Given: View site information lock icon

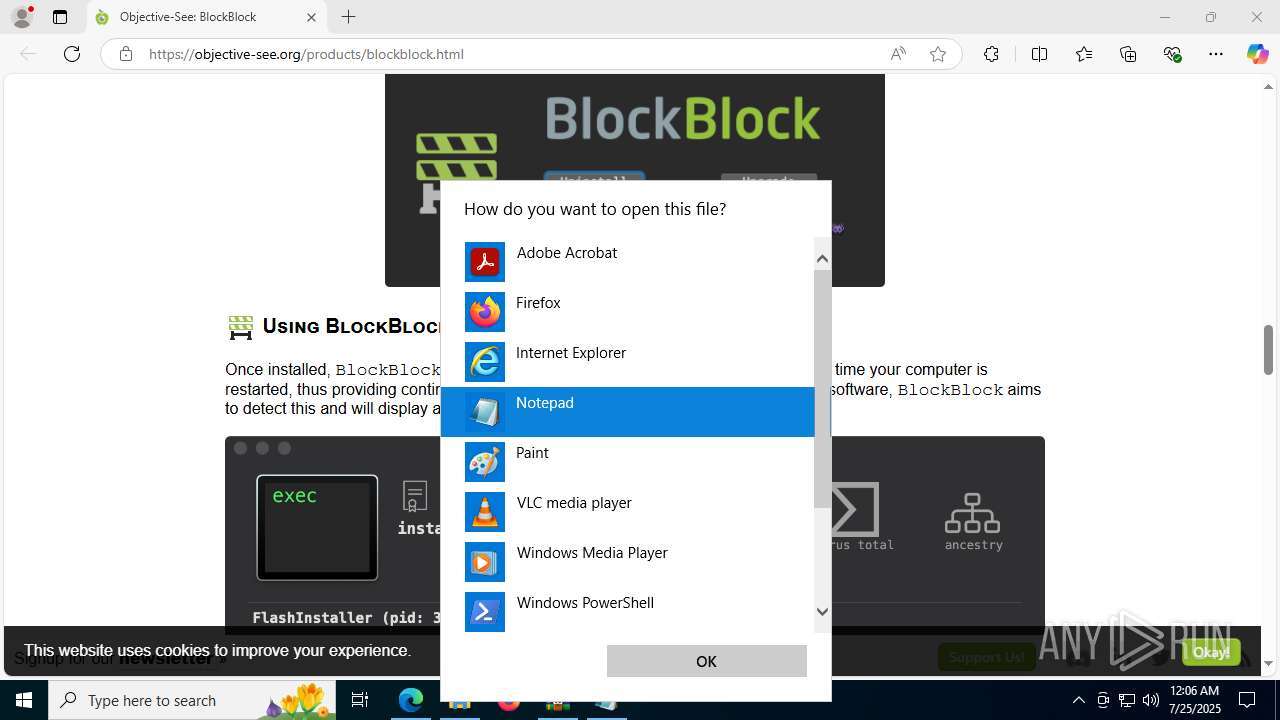Looking at the screenshot, I should [125, 54].
